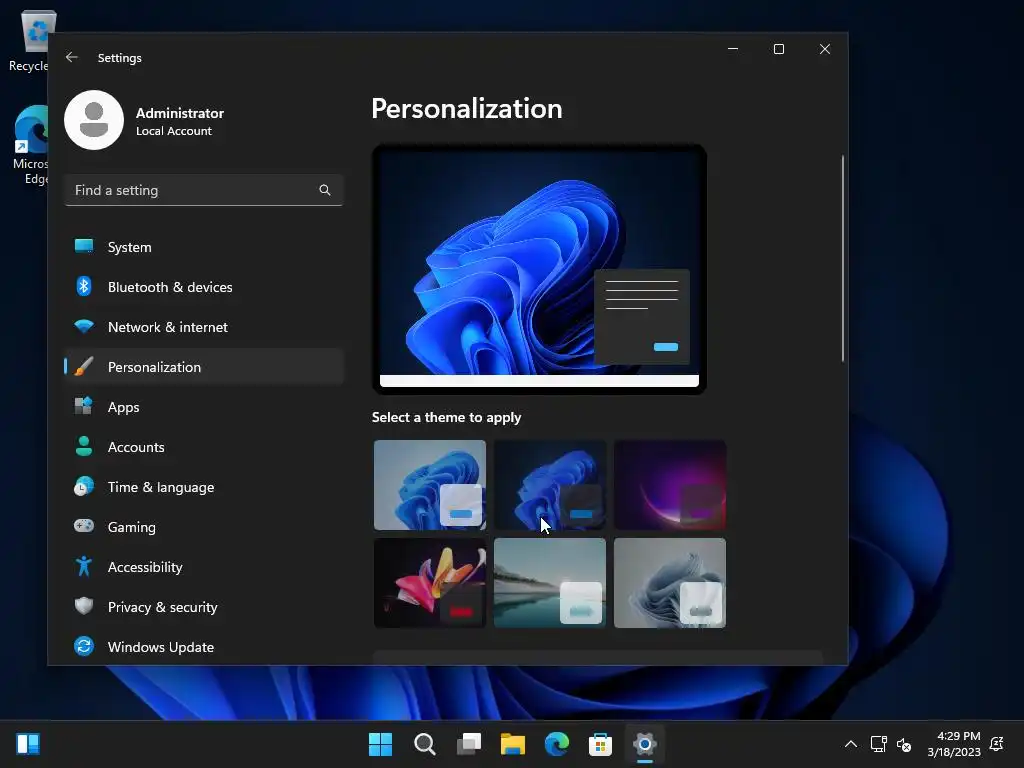Click the Privacy & security shield icon

click(x=84, y=606)
